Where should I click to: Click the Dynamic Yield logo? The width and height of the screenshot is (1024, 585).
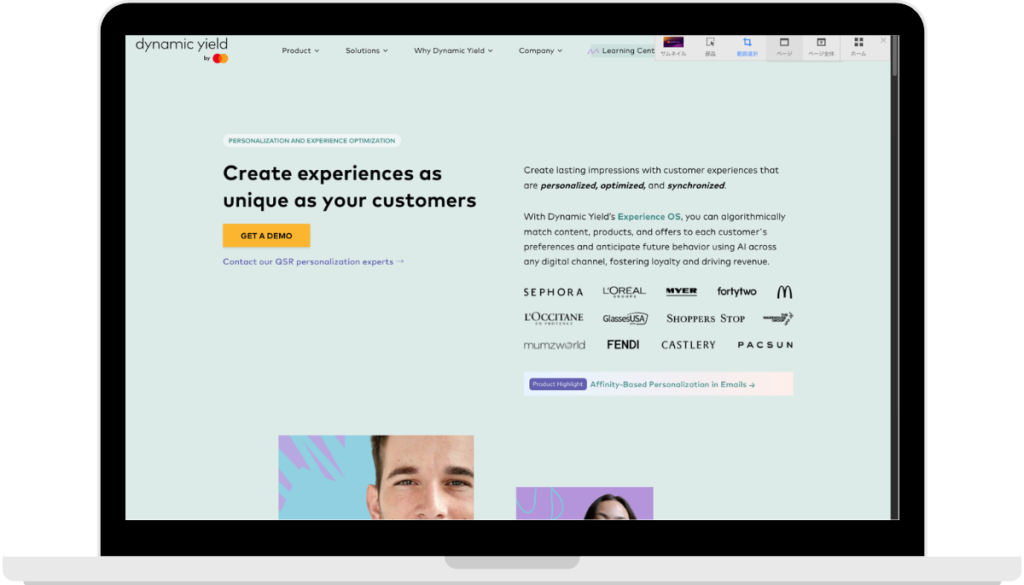(182, 50)
